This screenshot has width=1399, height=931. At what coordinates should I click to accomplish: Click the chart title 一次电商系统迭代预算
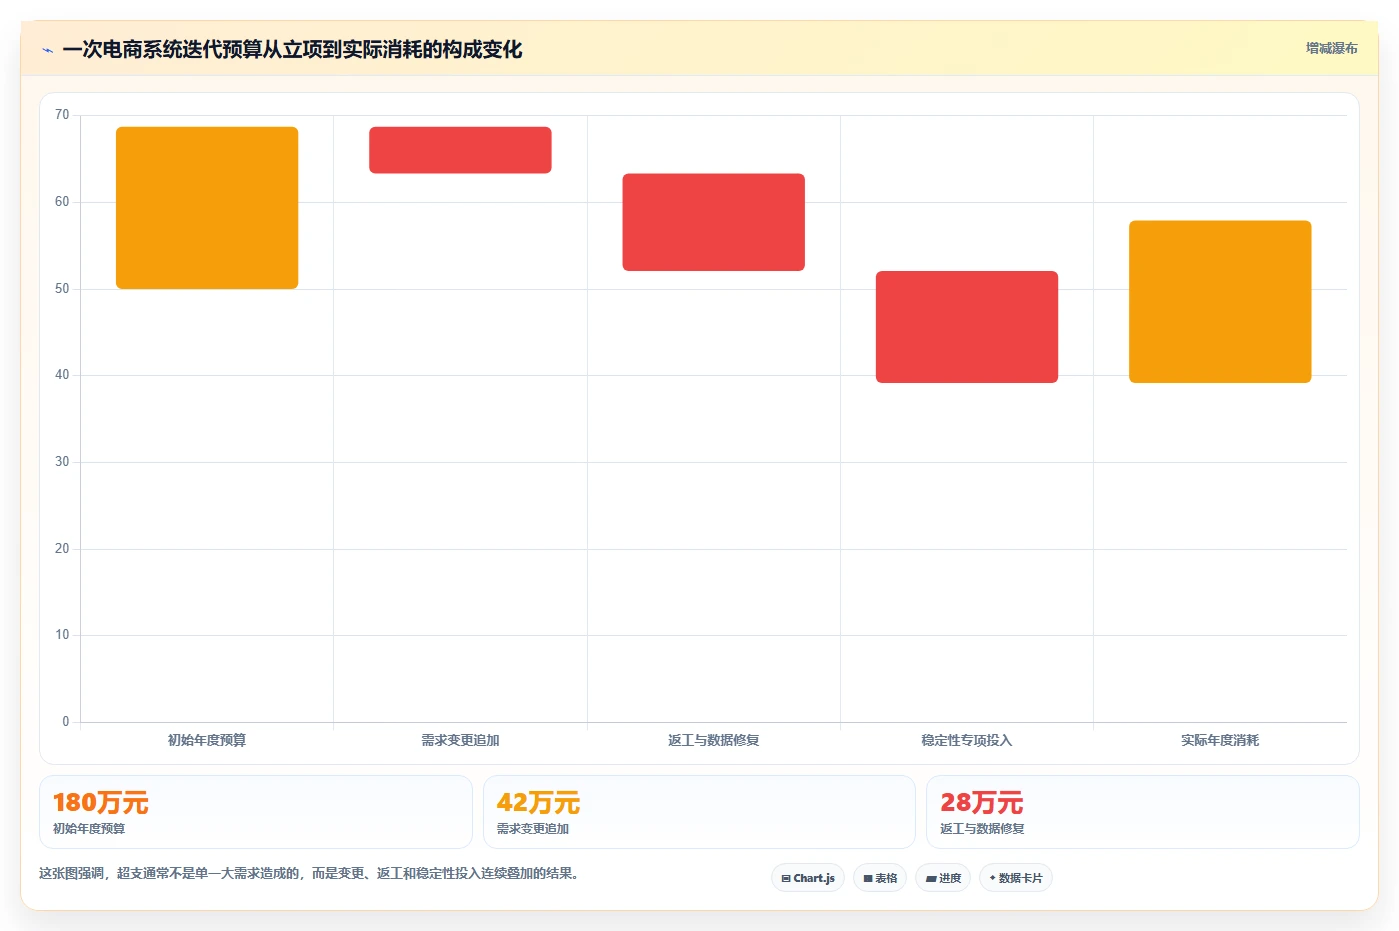[292, 49]
